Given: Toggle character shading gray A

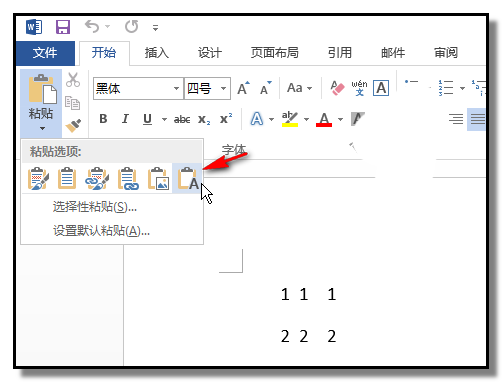Looking at the screenshot, I should (358, 119).
